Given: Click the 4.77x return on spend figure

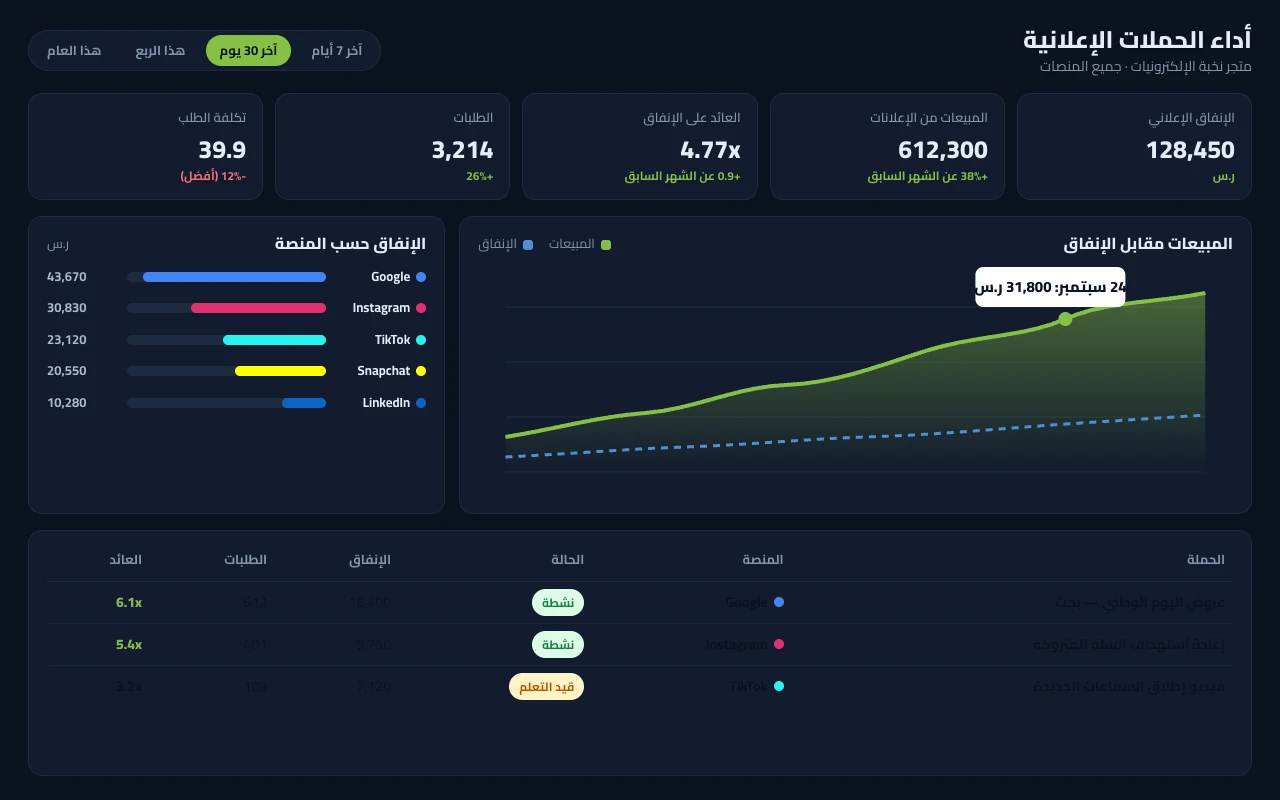Looking at the screenshot, I should pyautogui.click(x=710, y=150).
